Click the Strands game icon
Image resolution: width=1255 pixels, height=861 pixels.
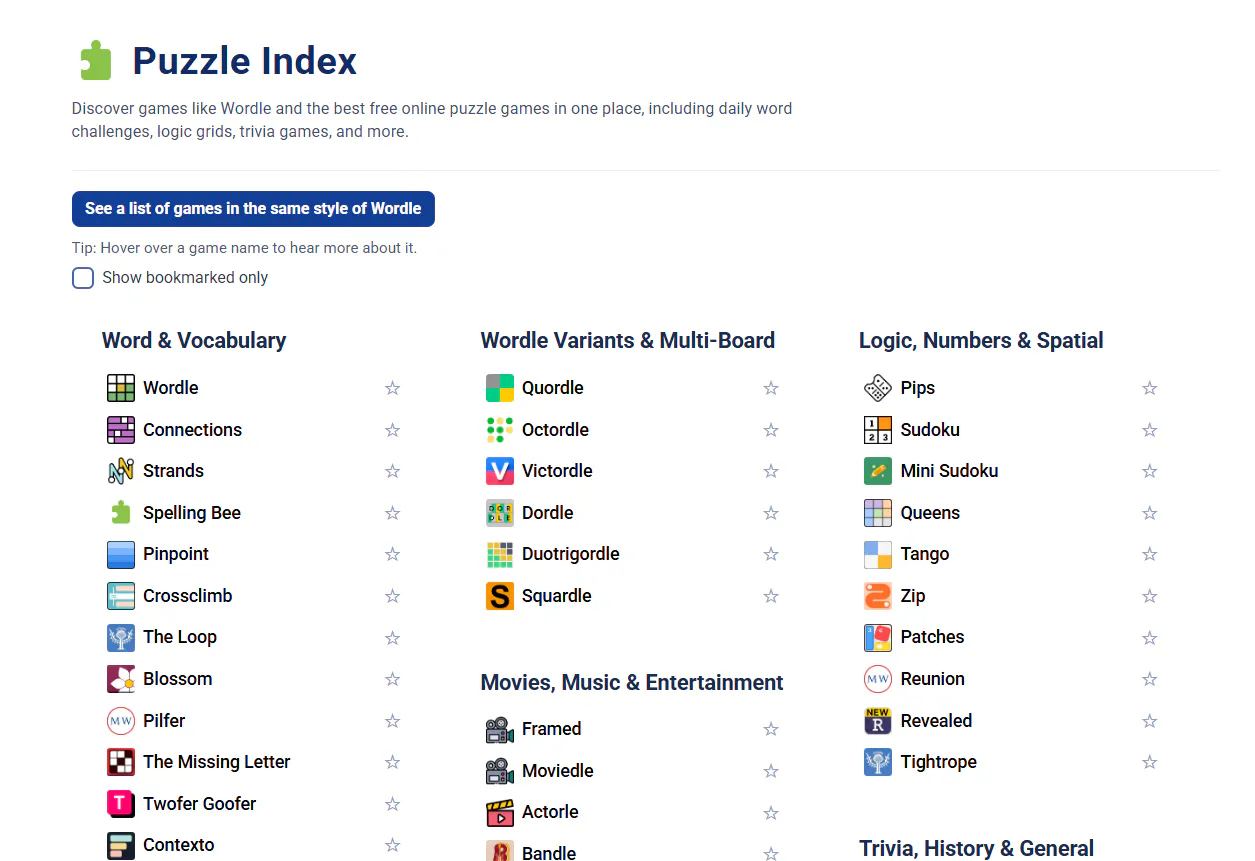point(121,471)
